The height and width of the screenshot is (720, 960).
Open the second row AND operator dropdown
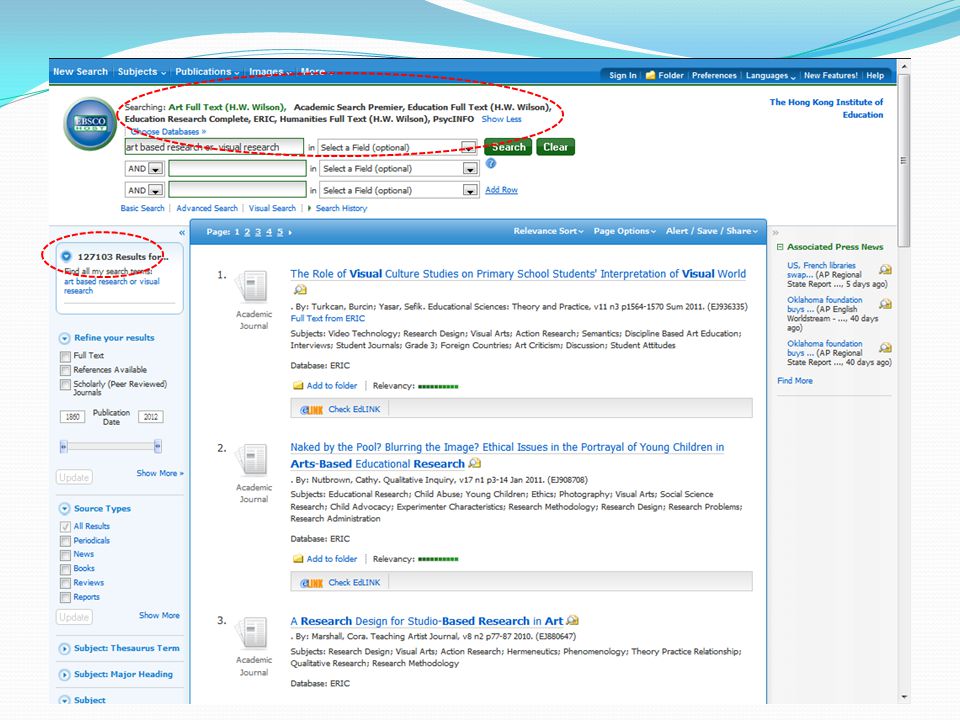coord(144,168)
